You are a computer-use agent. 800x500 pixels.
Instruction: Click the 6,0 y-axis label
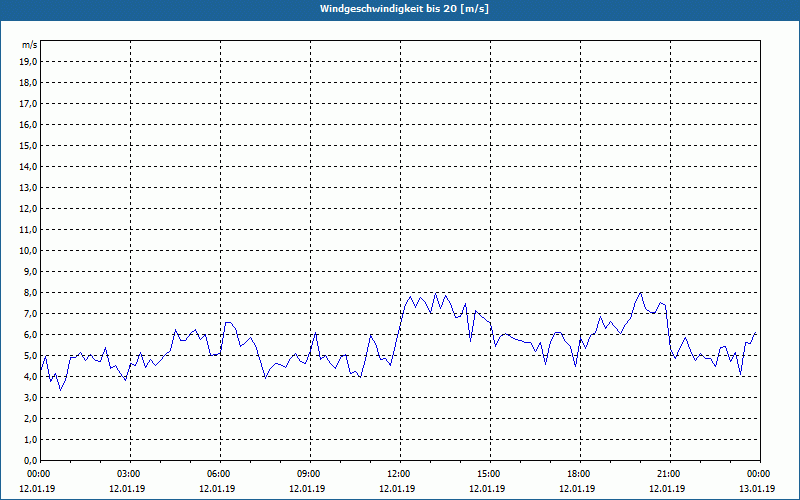(x=30, y=335)
